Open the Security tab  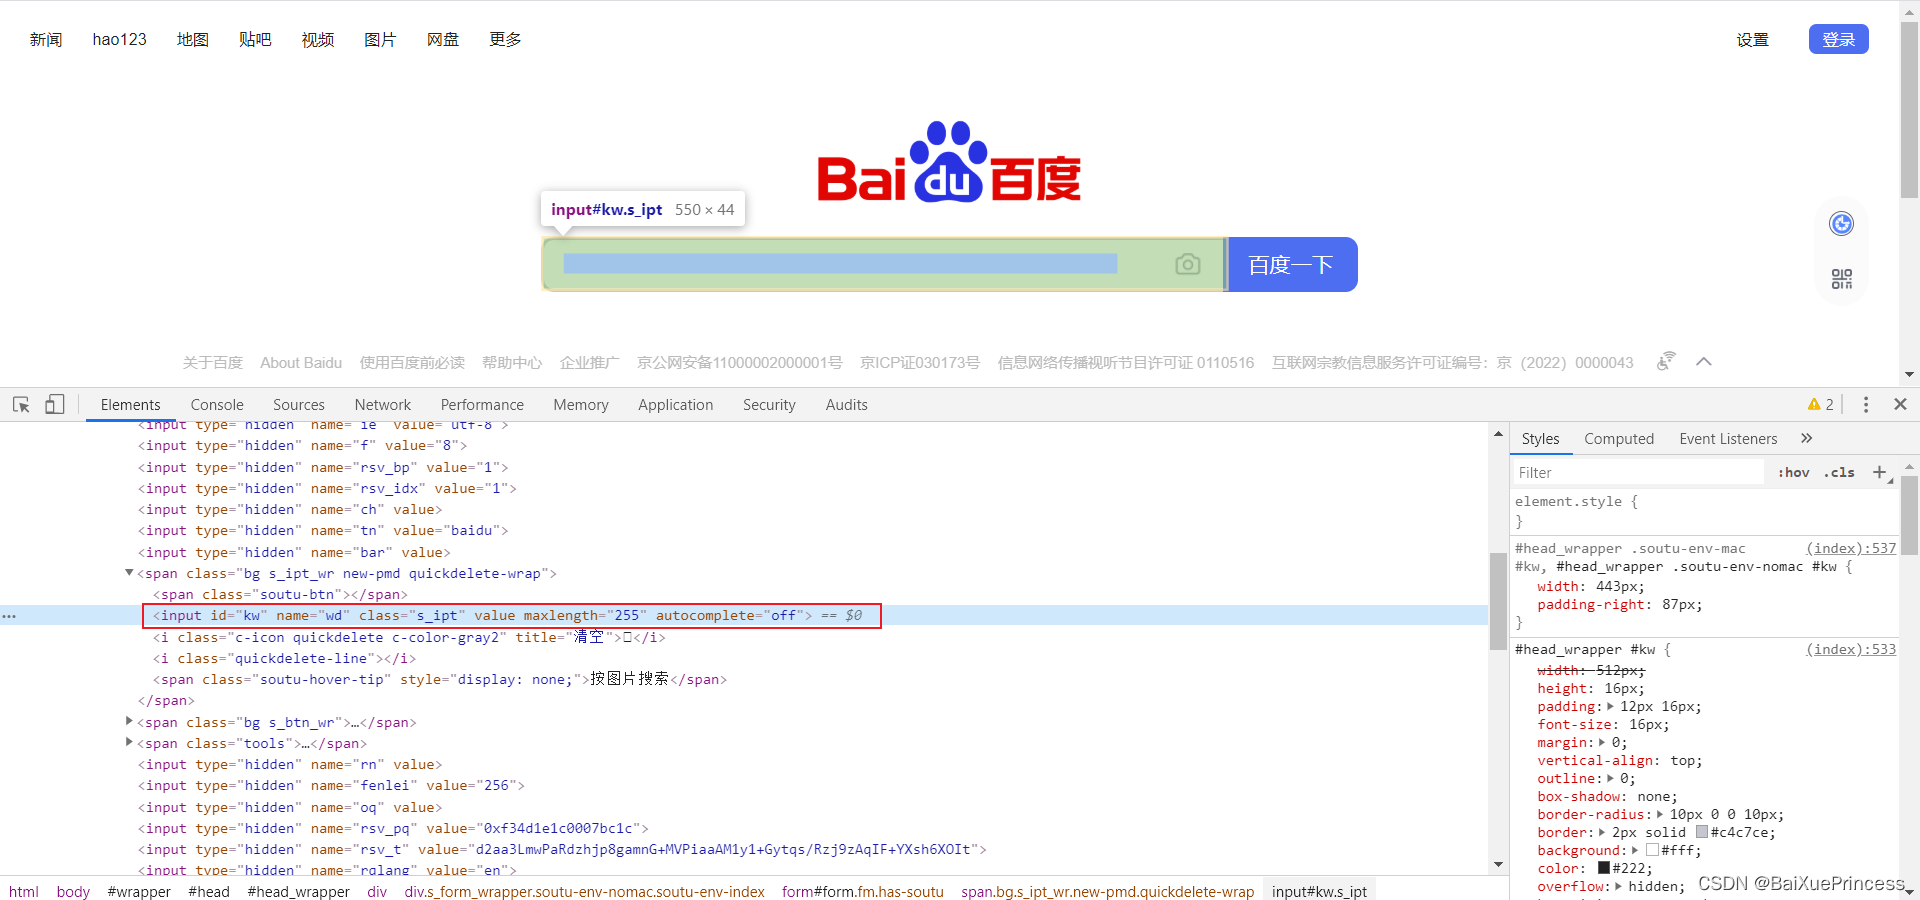pyautogui.click(x=769, y=404)
